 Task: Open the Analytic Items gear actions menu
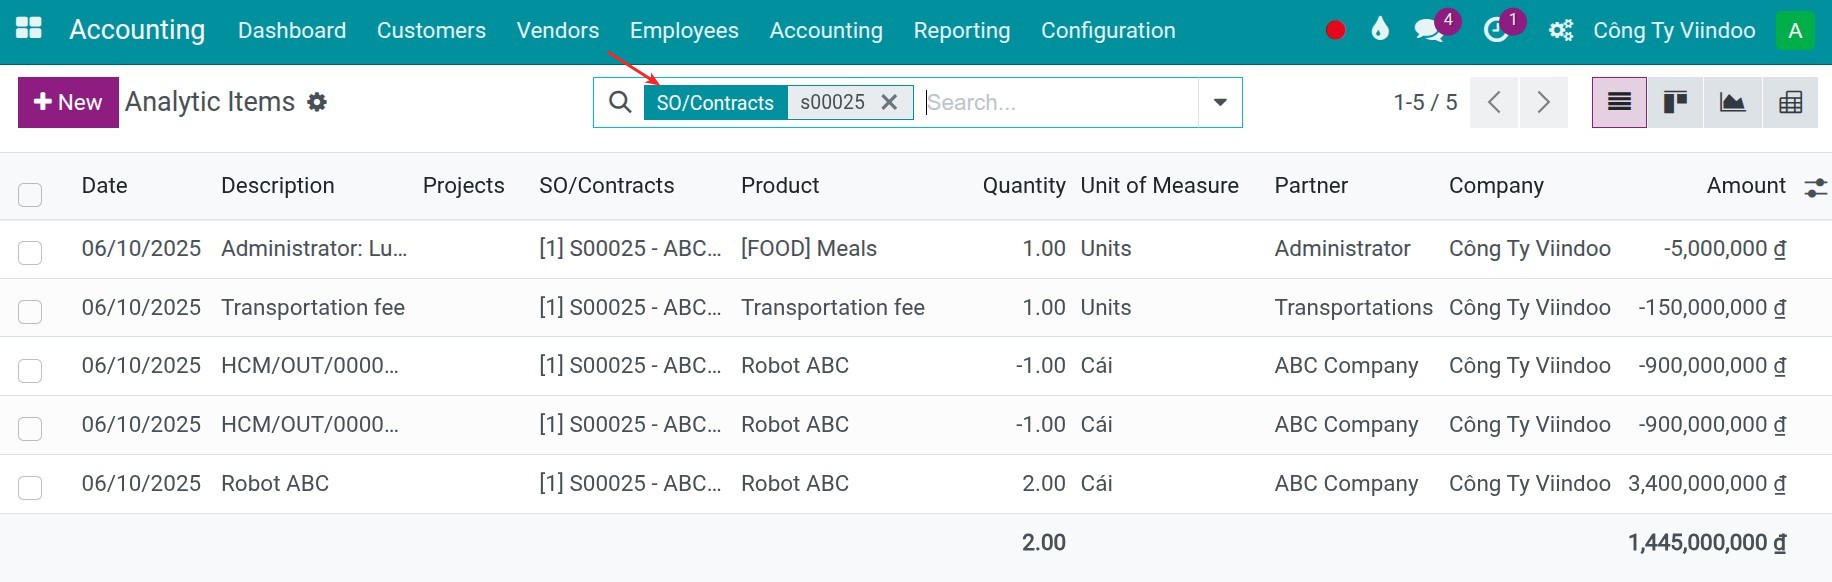click(x=317, y=102)
